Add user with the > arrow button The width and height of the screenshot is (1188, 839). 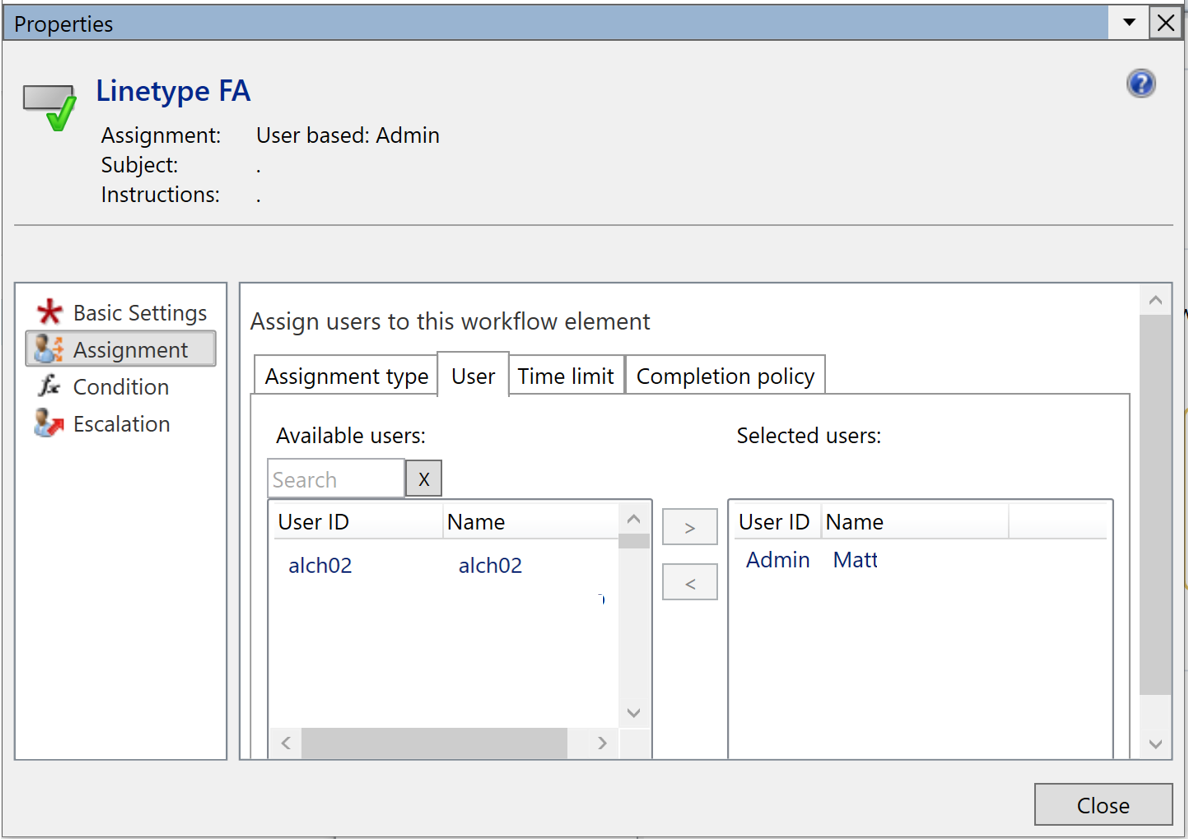[x=689, y=528]
